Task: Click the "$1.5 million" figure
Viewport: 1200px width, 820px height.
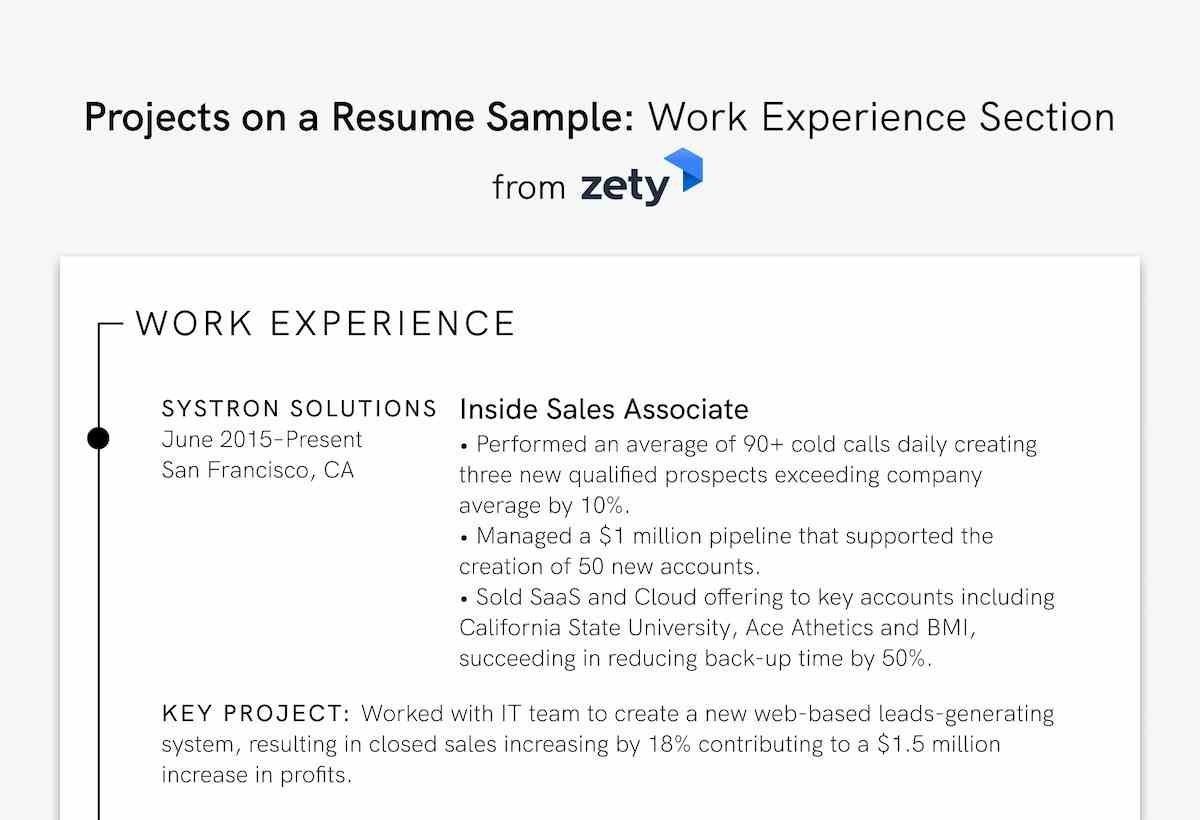Action: (939, 745)
